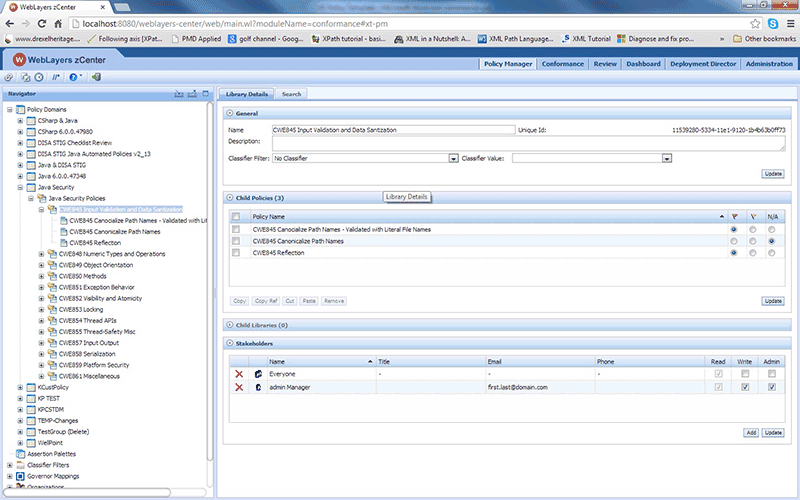Toggle the select-all checkbox in Child Policies header
The width and height of the screenshot is (800, 500).
(236, 217)
